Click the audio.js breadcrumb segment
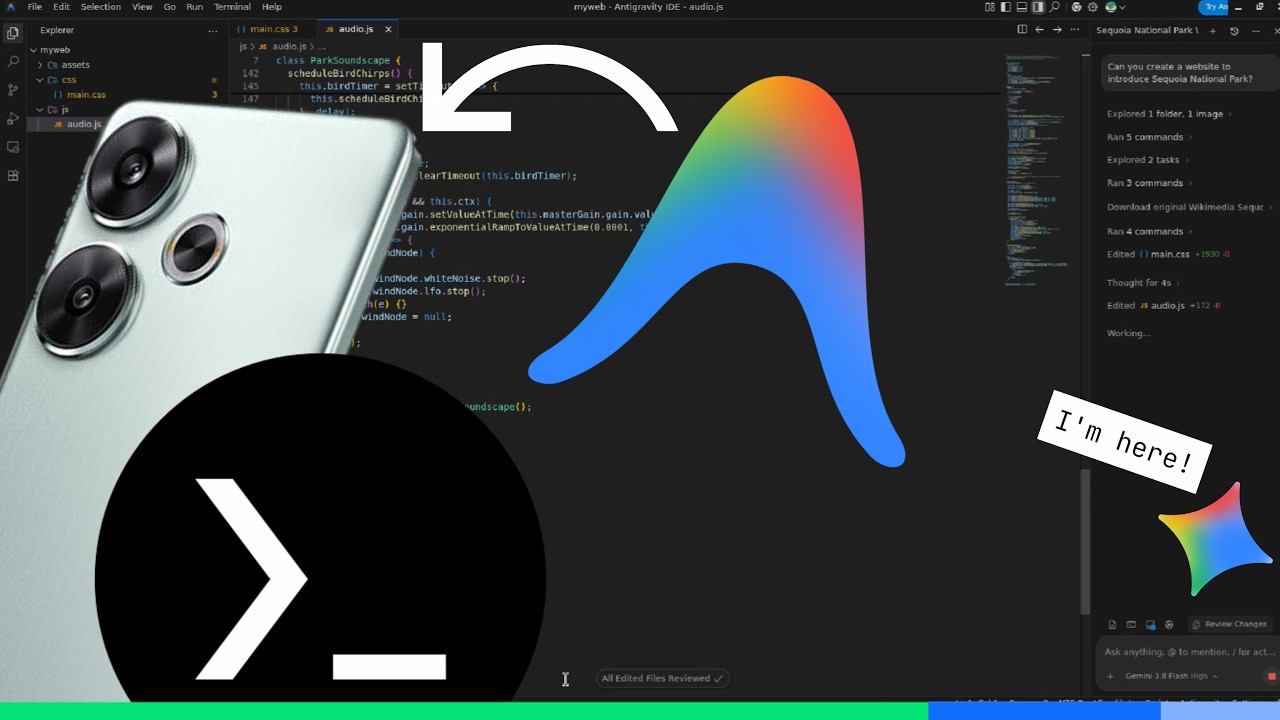This screenshot has width=1280, height=720. [x=283, y=46]
